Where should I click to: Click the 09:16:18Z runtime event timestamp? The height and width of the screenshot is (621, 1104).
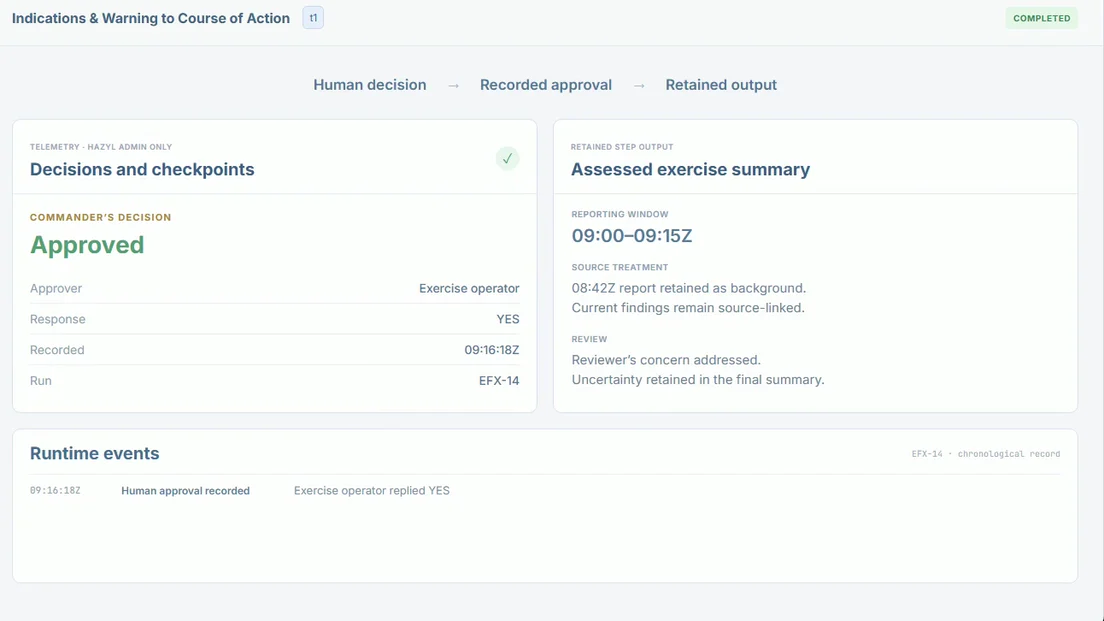(55, 491)
